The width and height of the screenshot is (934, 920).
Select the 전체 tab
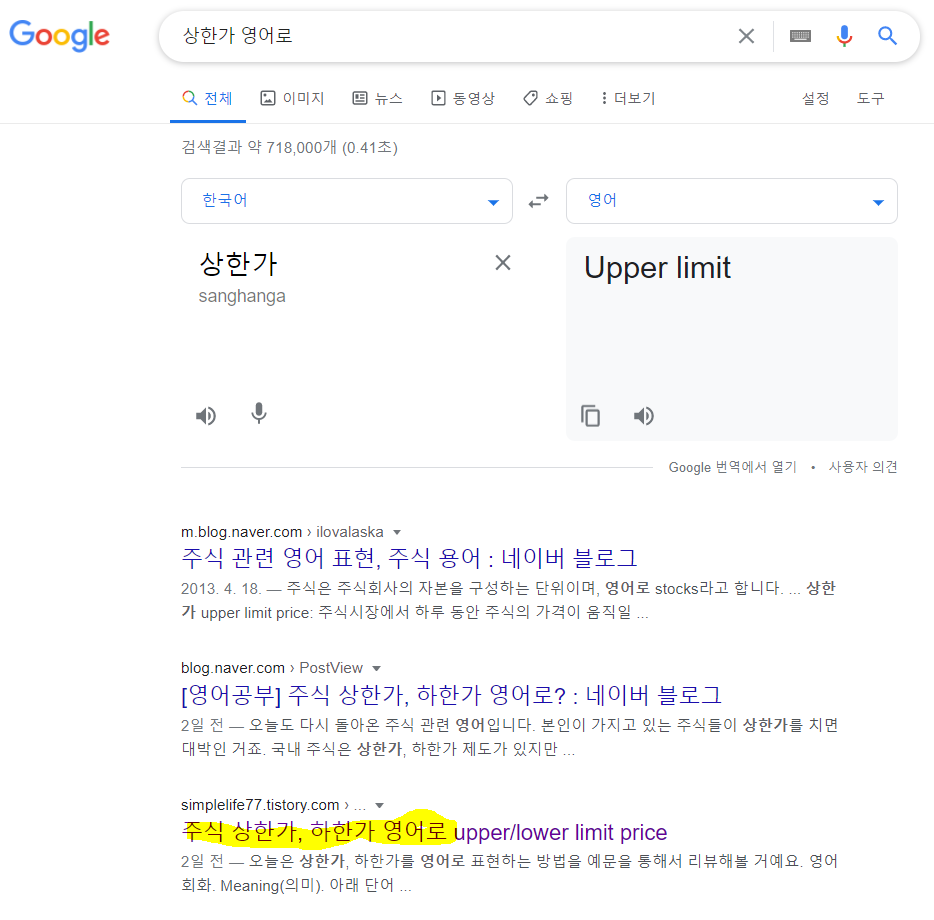tap(207, 98)
